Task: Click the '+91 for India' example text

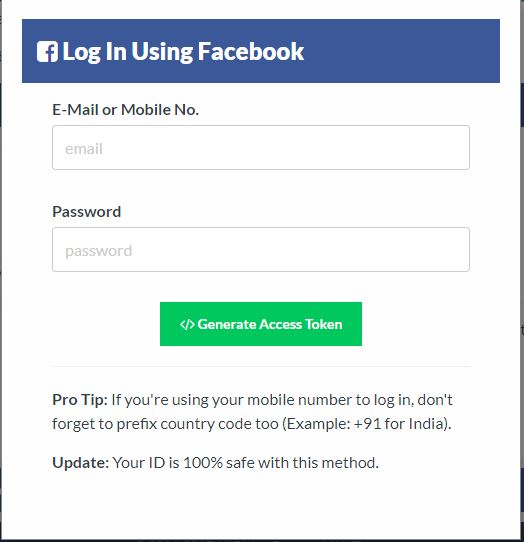Action: click(401, 423)
